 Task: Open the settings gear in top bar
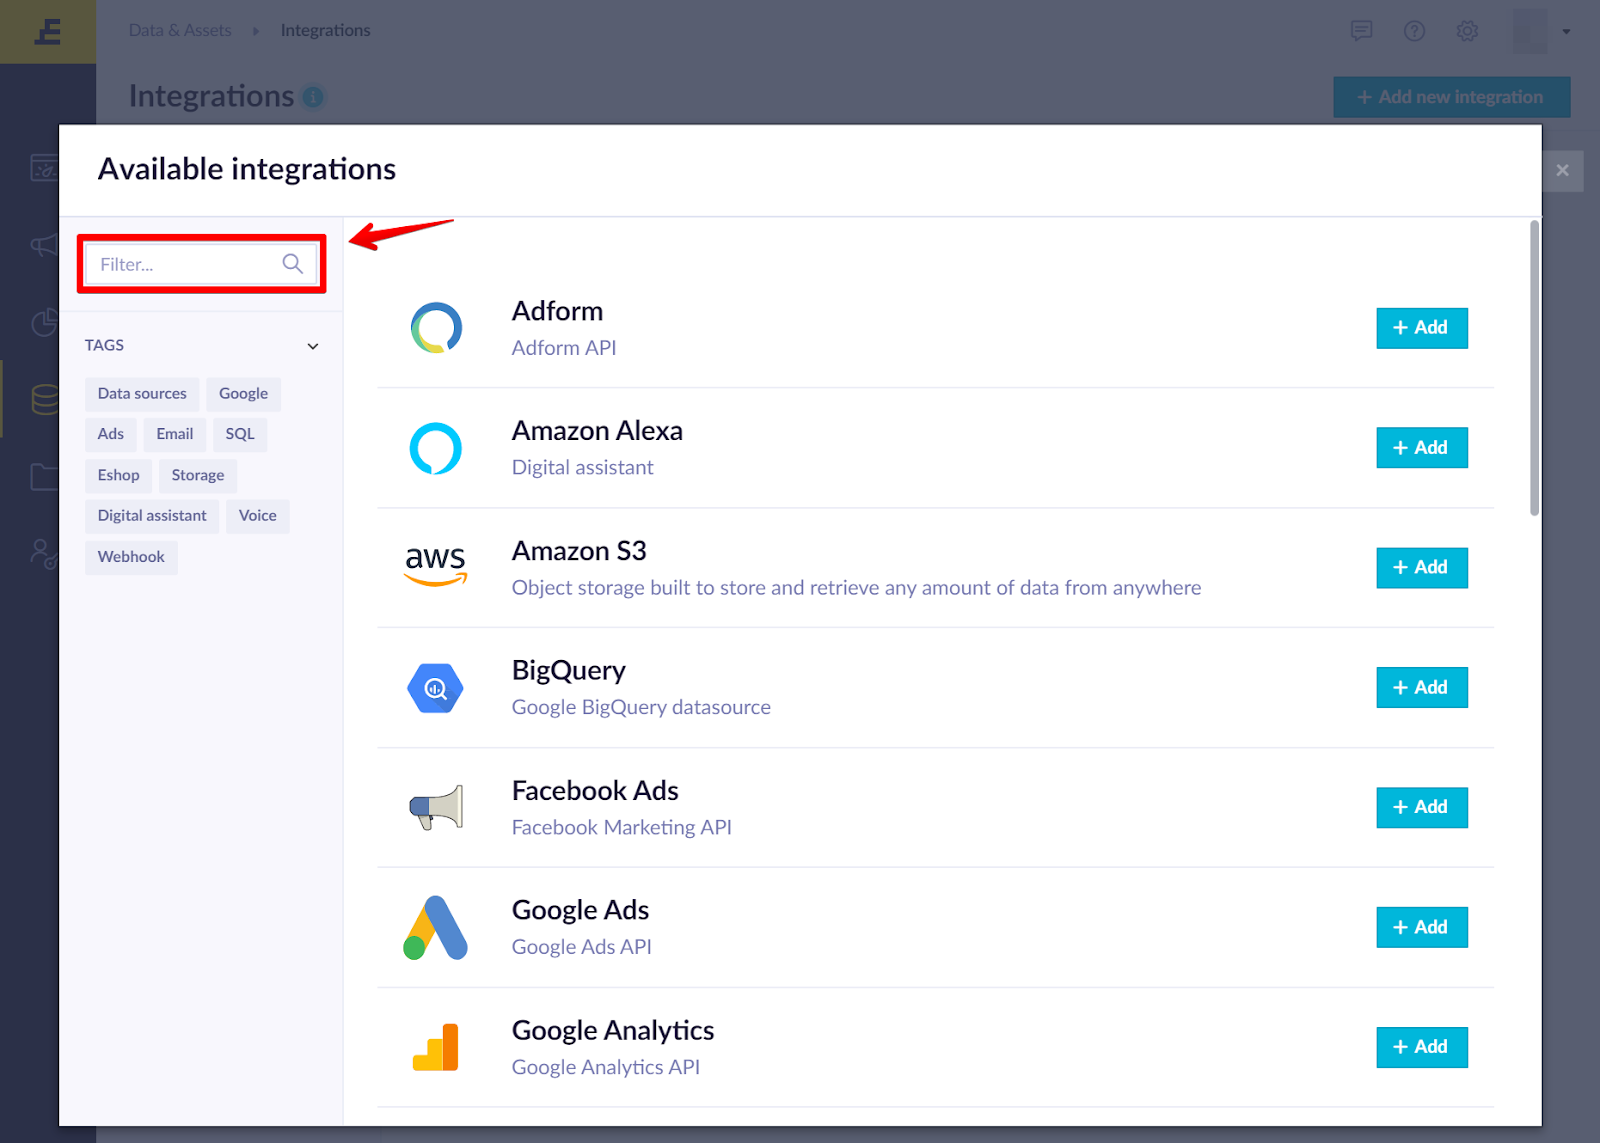click(x=1467, y=31)
